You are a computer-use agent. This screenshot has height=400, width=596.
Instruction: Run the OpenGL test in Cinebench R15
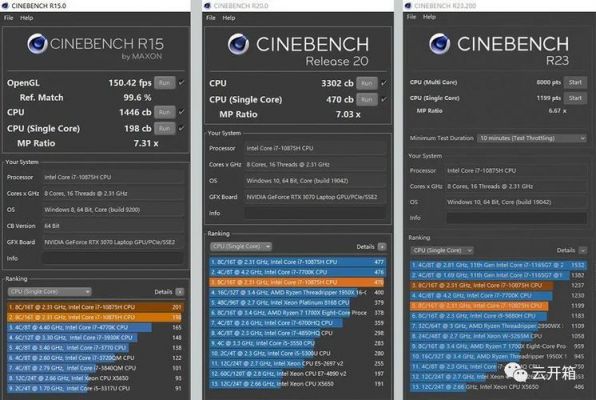click(x=165, y=83)
